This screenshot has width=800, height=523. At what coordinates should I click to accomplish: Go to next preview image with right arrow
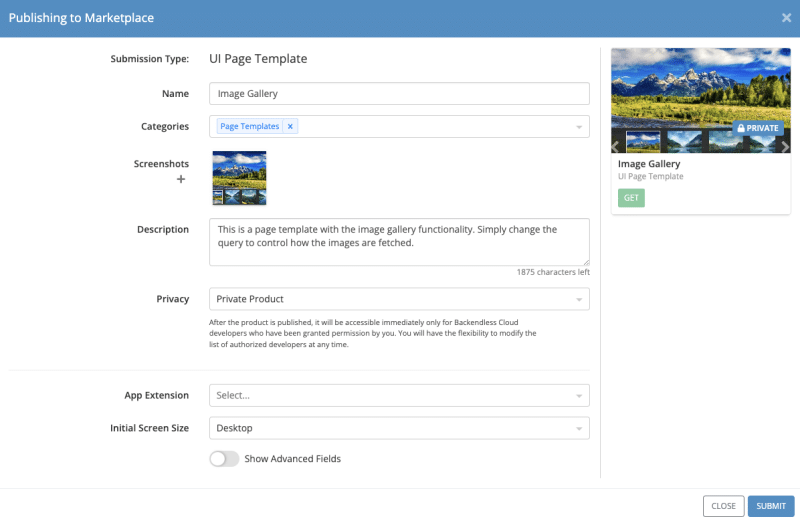(785, 146)
